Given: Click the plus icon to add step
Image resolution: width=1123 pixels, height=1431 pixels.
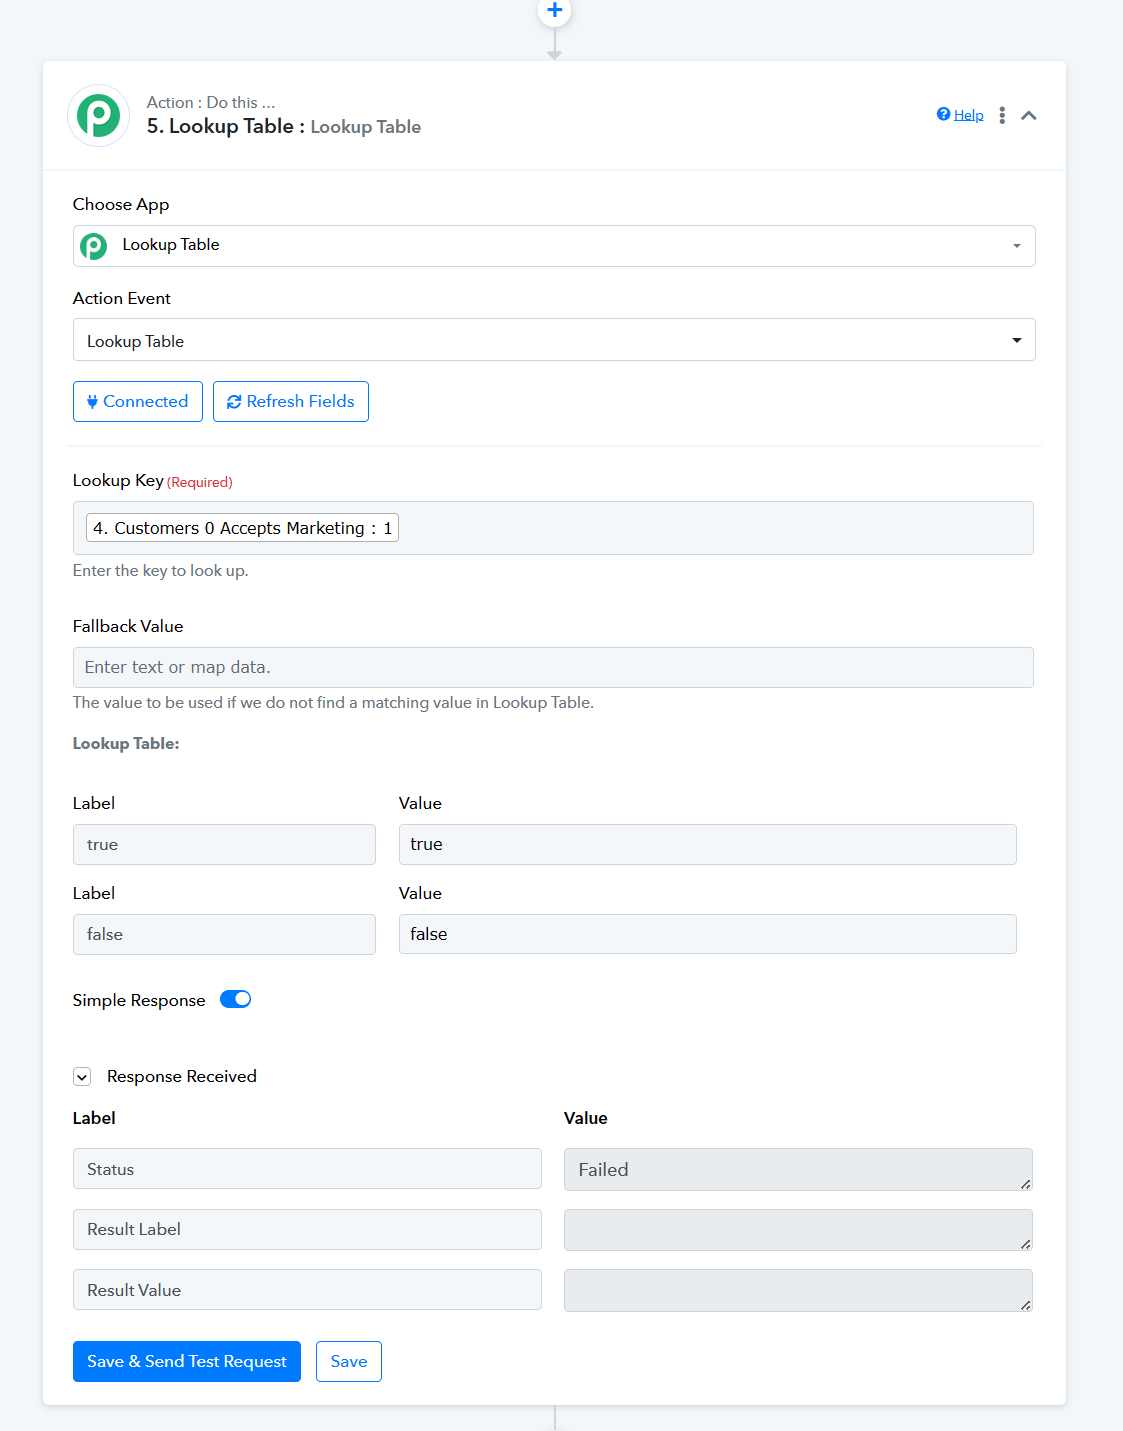Looking at the screenshot, I should coord(554,10).
